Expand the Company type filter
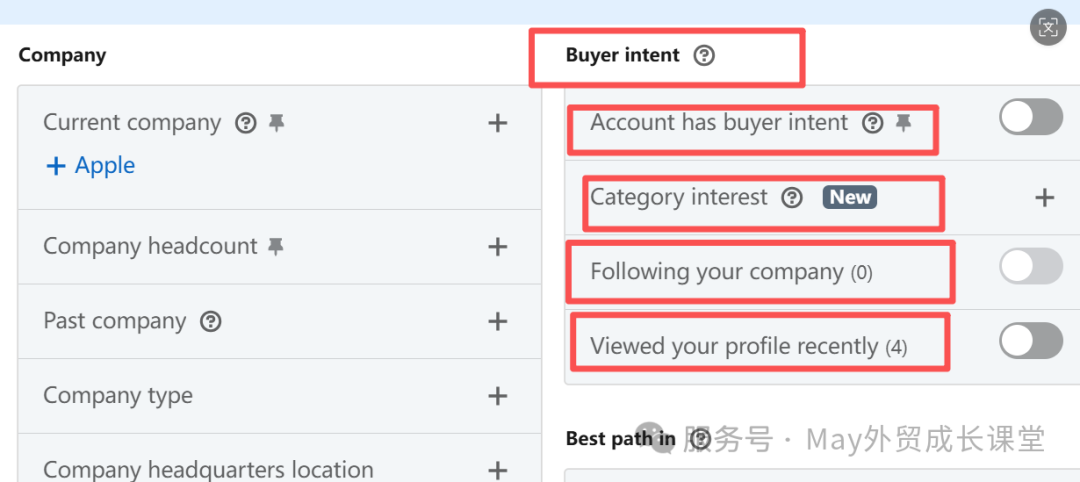Image resolution: width=1080 pixels, height=482 pixels. [x=497, y=396]
